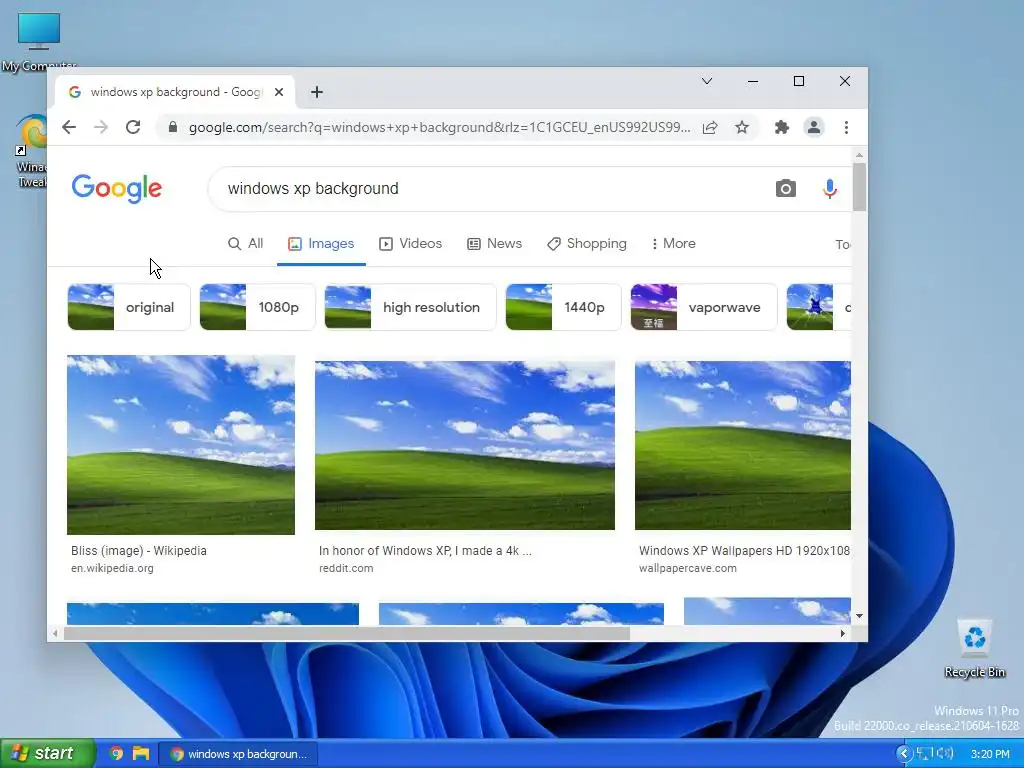This screenshot has height=768, width=1024.
Task: Select the 'vaporwave' filter chip
Action: tap(704, 307)
